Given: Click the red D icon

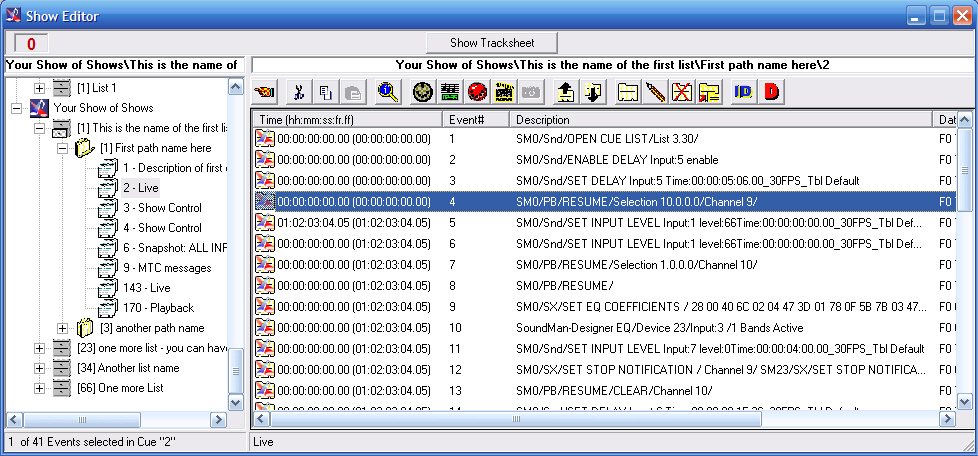Looking at the screenshot, I should pyautogui.click(x=771, y=92).
